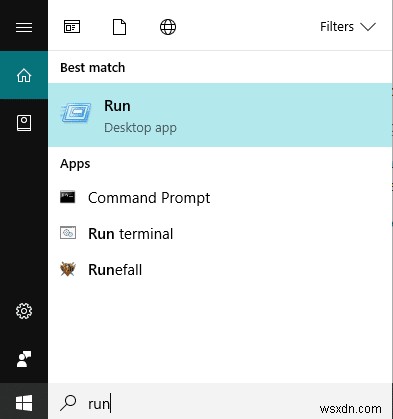This screenshot has height=419, width=393.
Task: Click the 'Desktop app' subtitle text
Action: click(x=140, y=128)
